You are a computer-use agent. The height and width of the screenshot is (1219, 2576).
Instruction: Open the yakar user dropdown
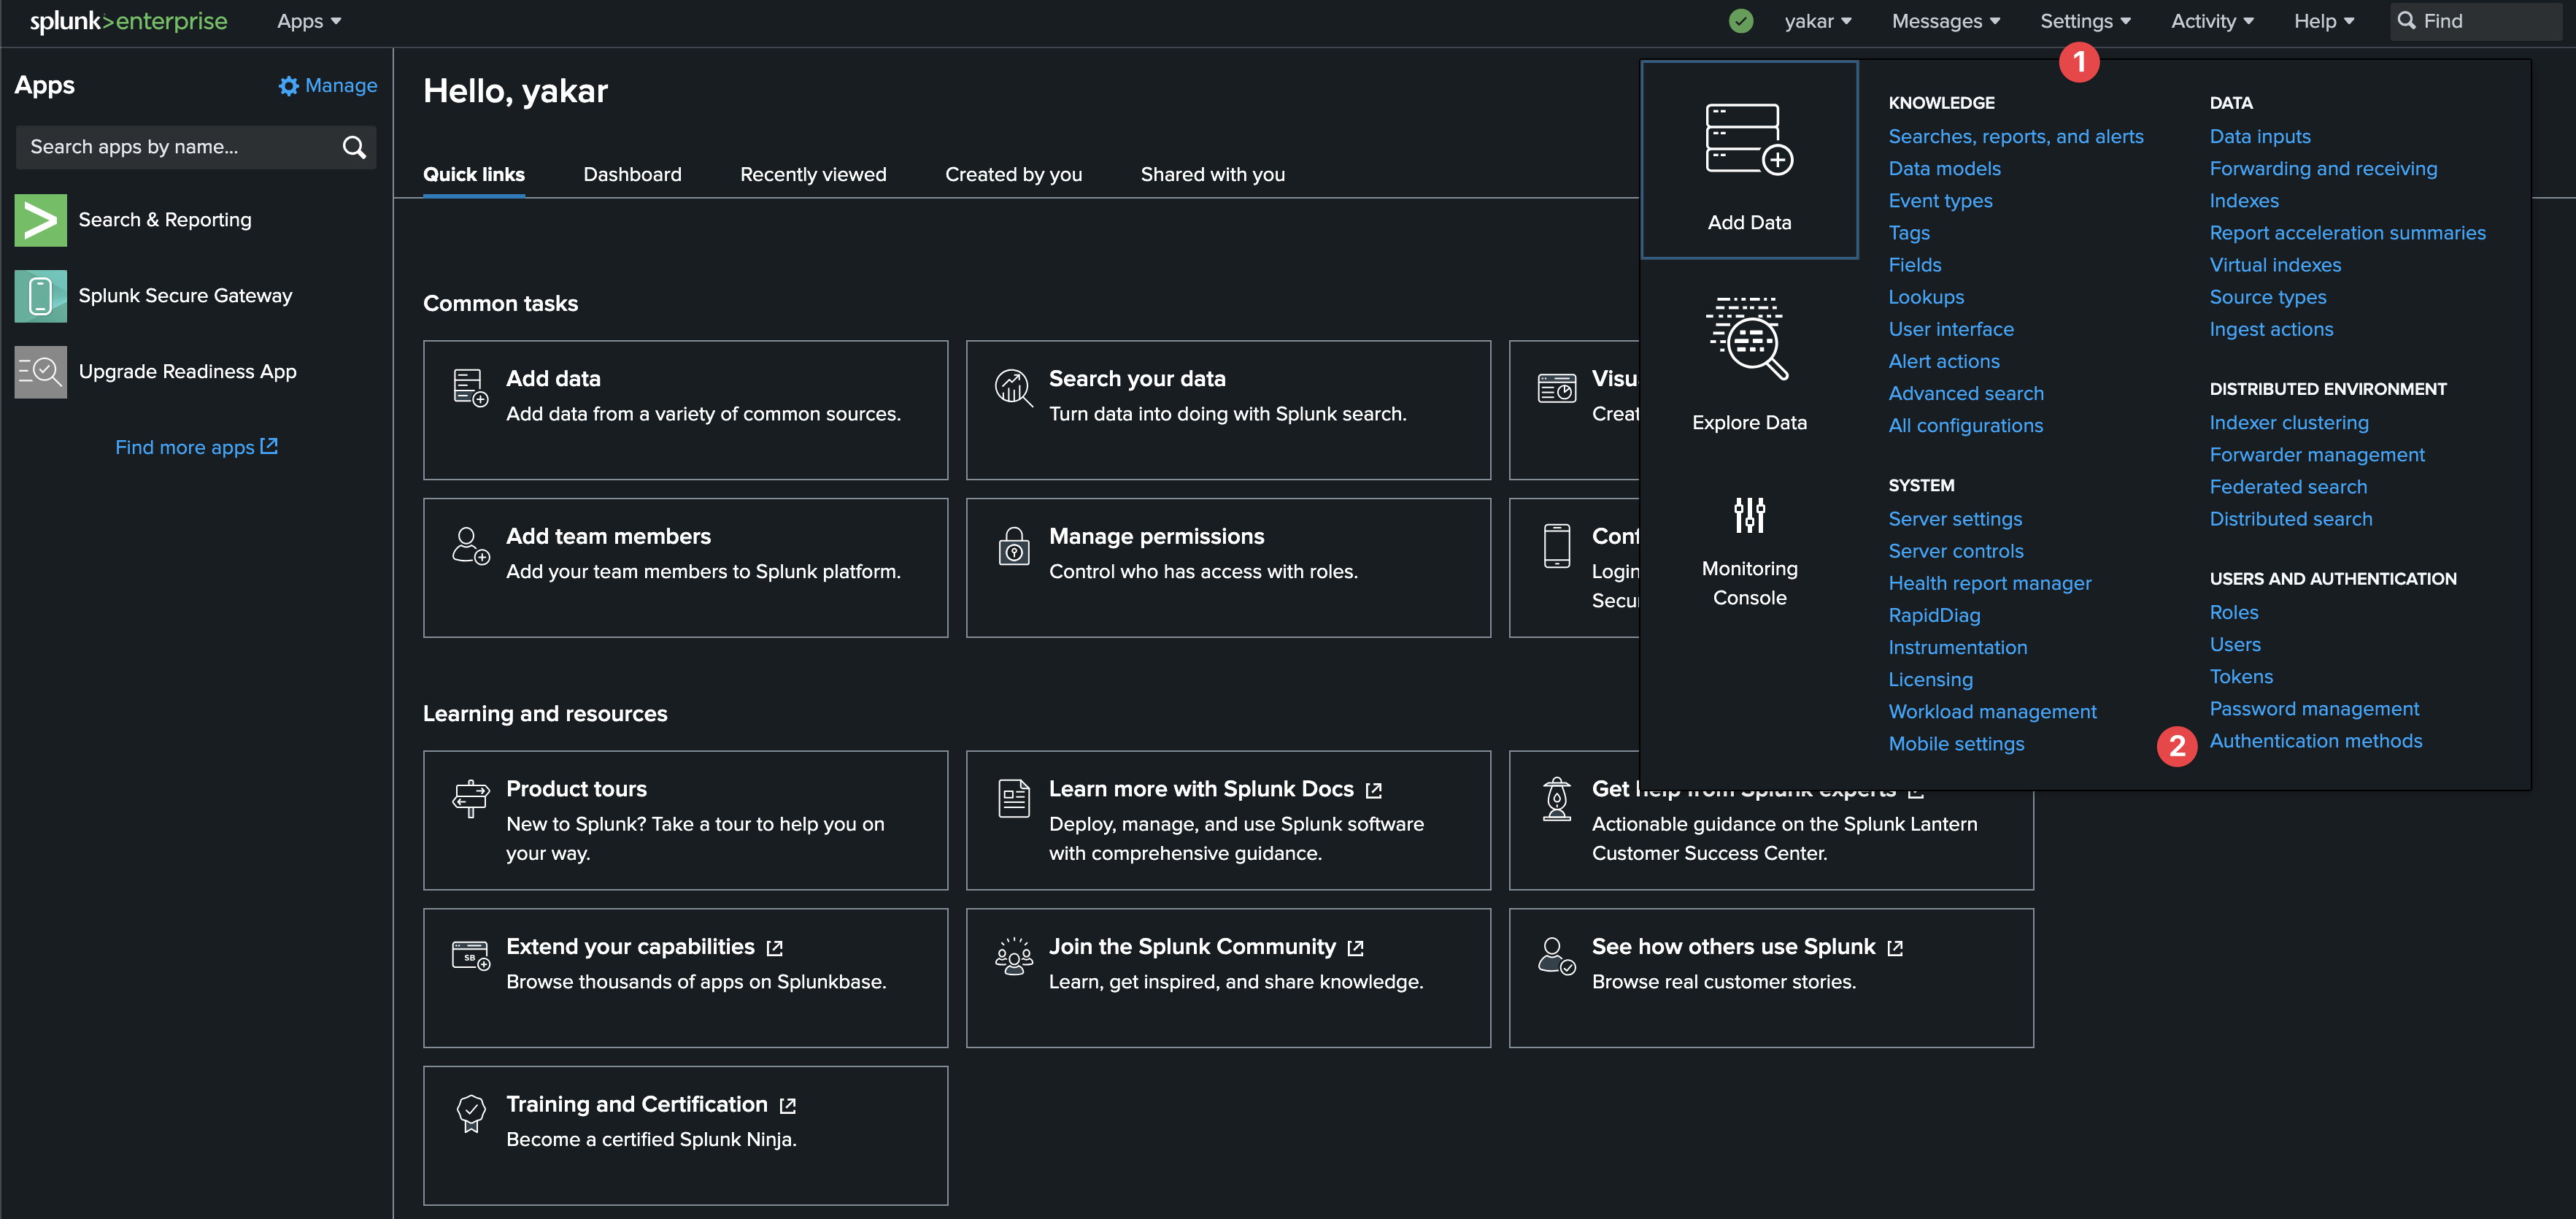(x=1817, y=21)
